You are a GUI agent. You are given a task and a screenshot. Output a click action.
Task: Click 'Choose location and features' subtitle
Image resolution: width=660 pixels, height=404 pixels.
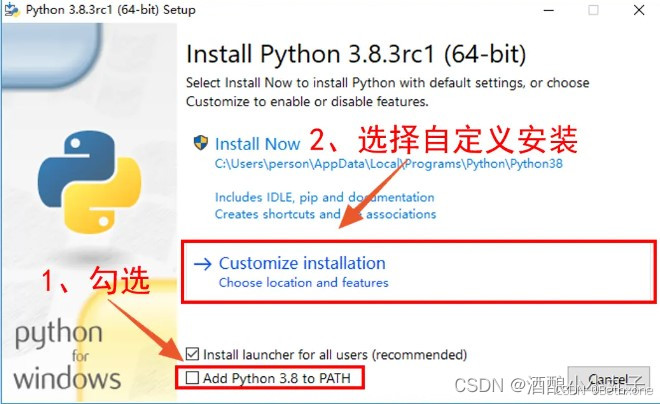click(x=303, y=282)
